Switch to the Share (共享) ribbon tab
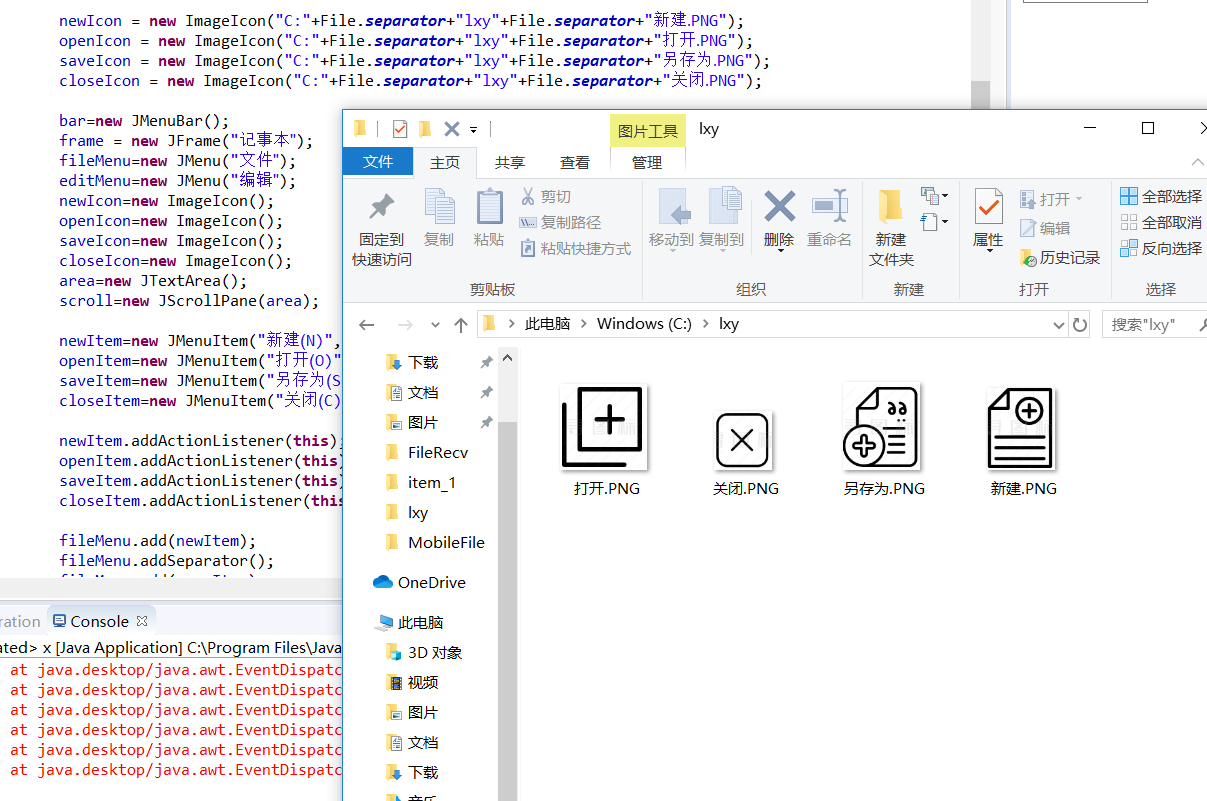This screenshot has width=1207, height=801. (x=510, y=162)
